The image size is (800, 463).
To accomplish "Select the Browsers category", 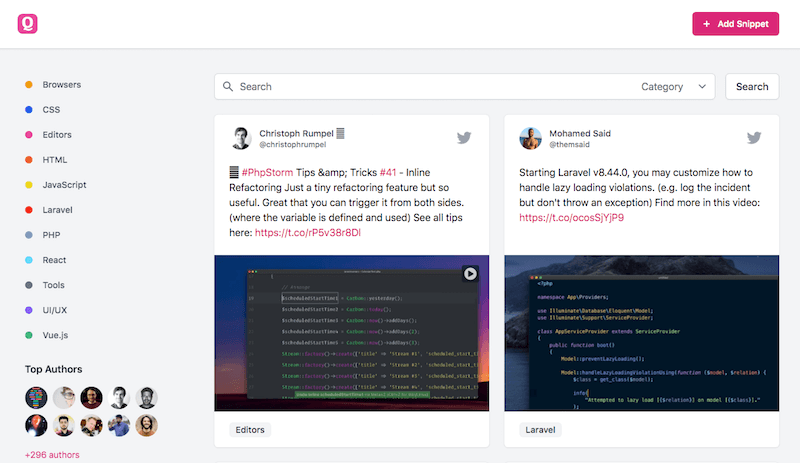I will click(x=62, y=85).
